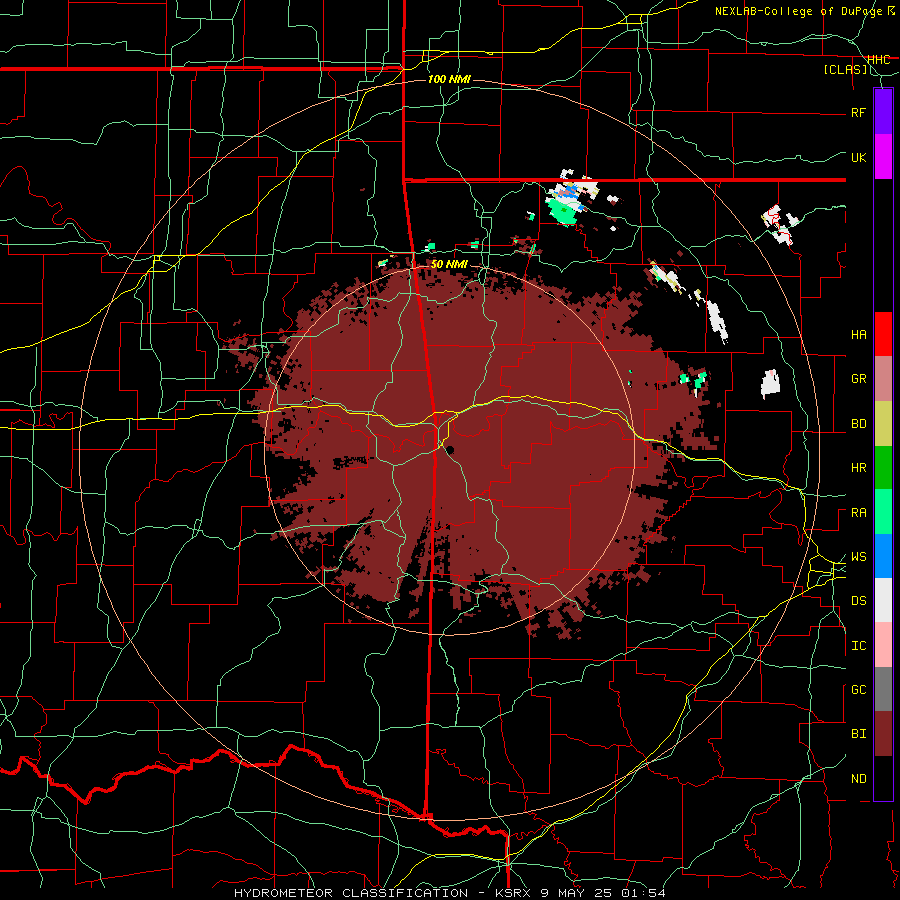The image size is (900, 900).
Task: Select the BD yellow legend swatch
Action: coord(883,423)
